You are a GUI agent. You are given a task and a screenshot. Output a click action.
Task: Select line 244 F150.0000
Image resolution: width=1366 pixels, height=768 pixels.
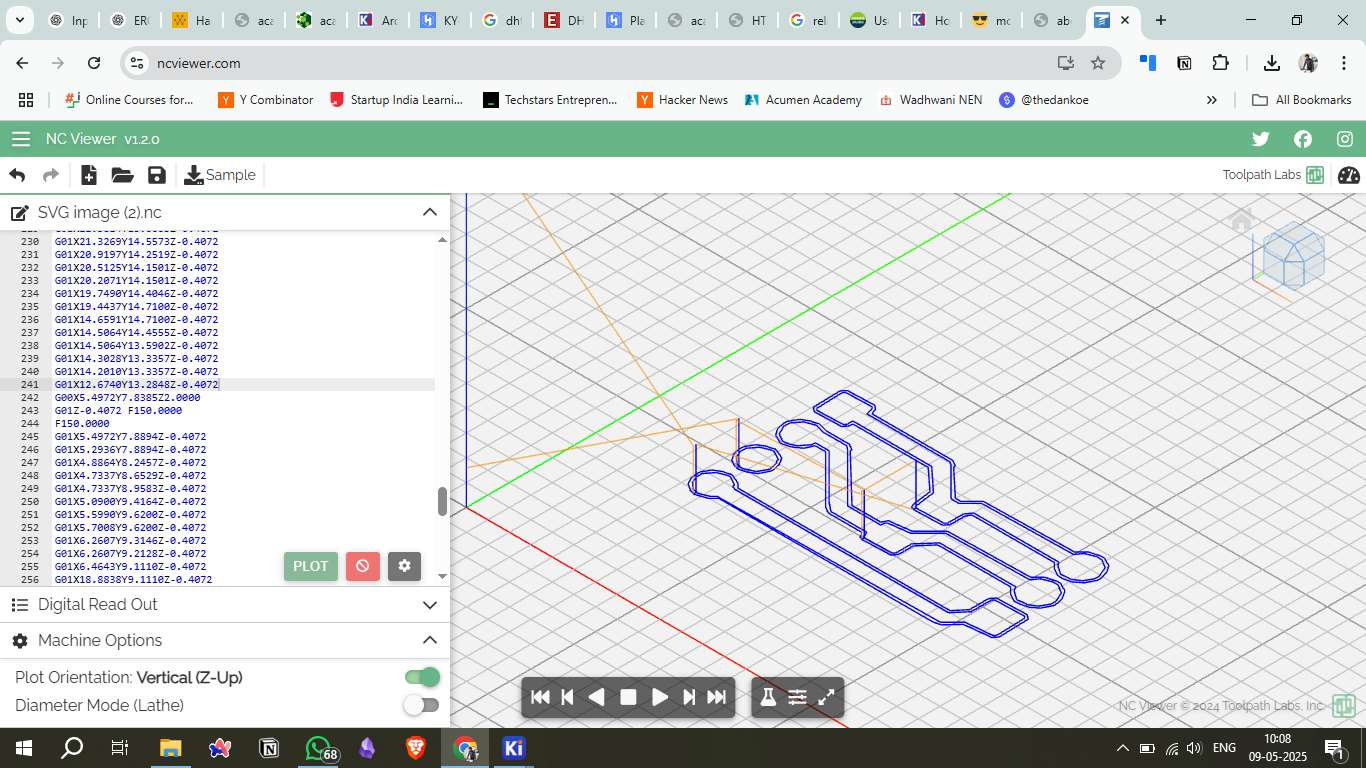point(82,423)
